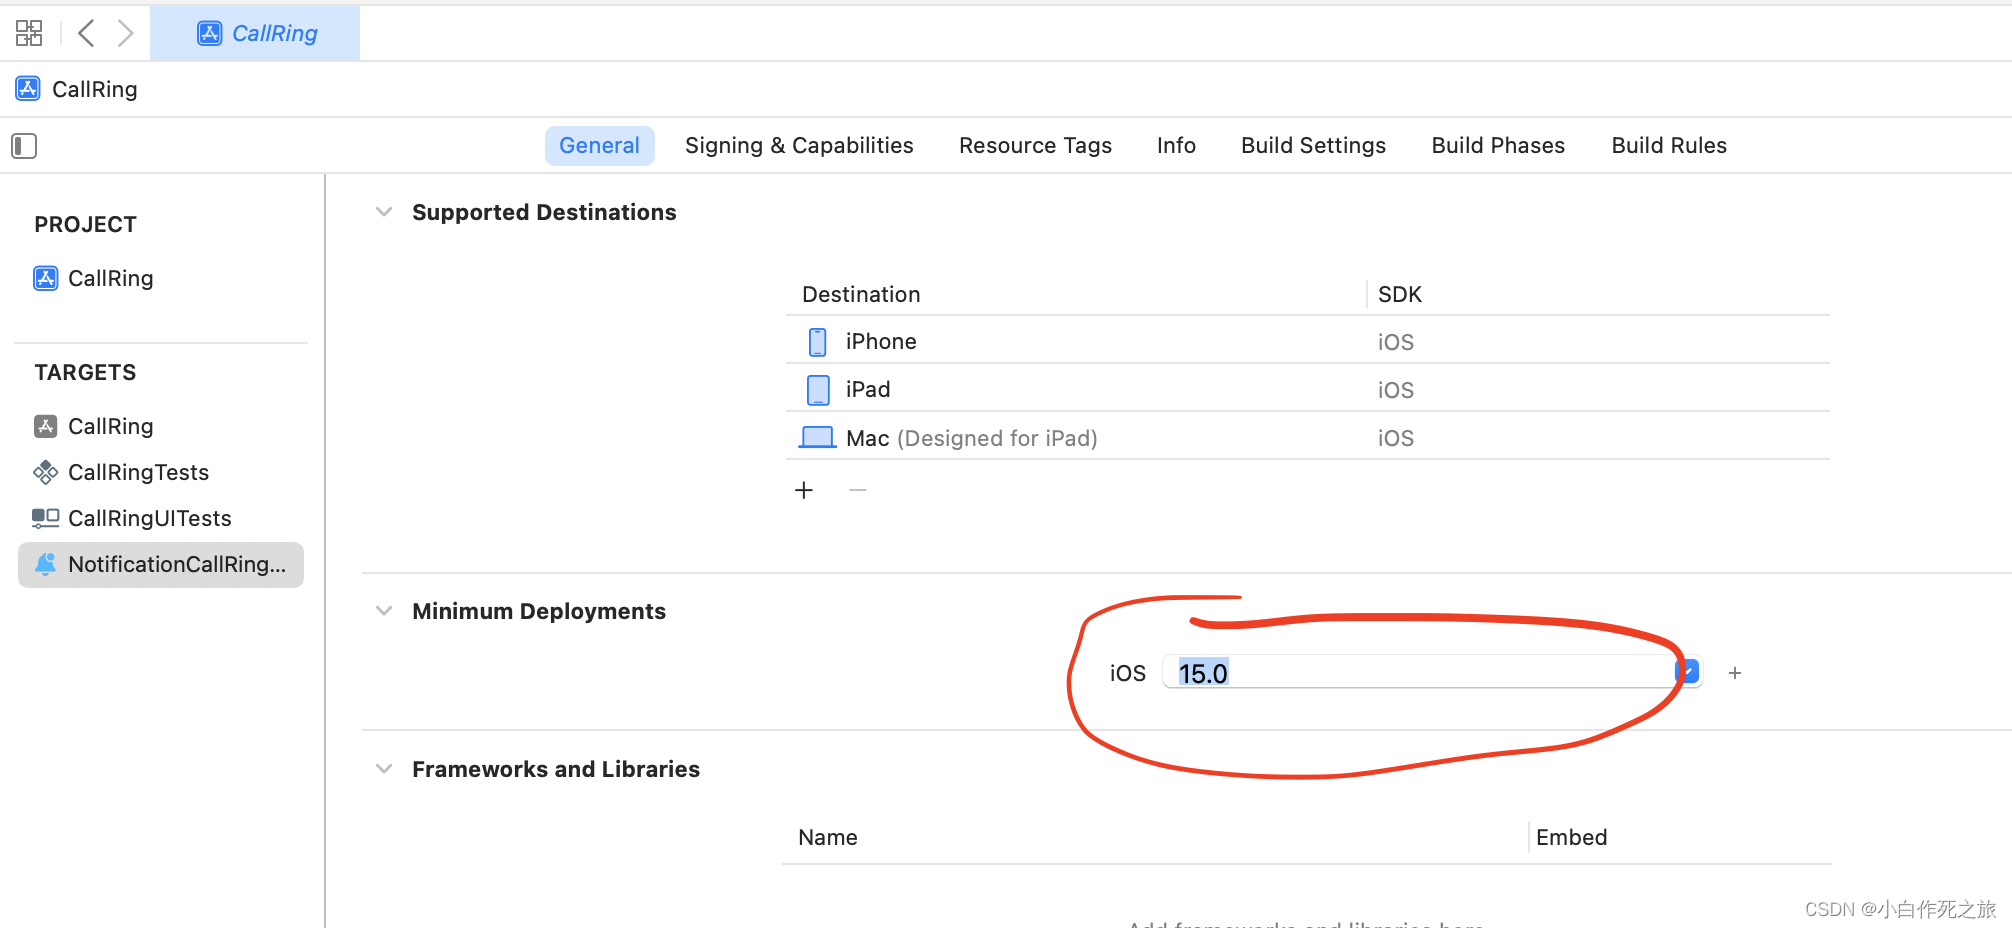Open the Build Rules tab
The width and height of the screenshot is (2012, 928).
click(1669, 146)
